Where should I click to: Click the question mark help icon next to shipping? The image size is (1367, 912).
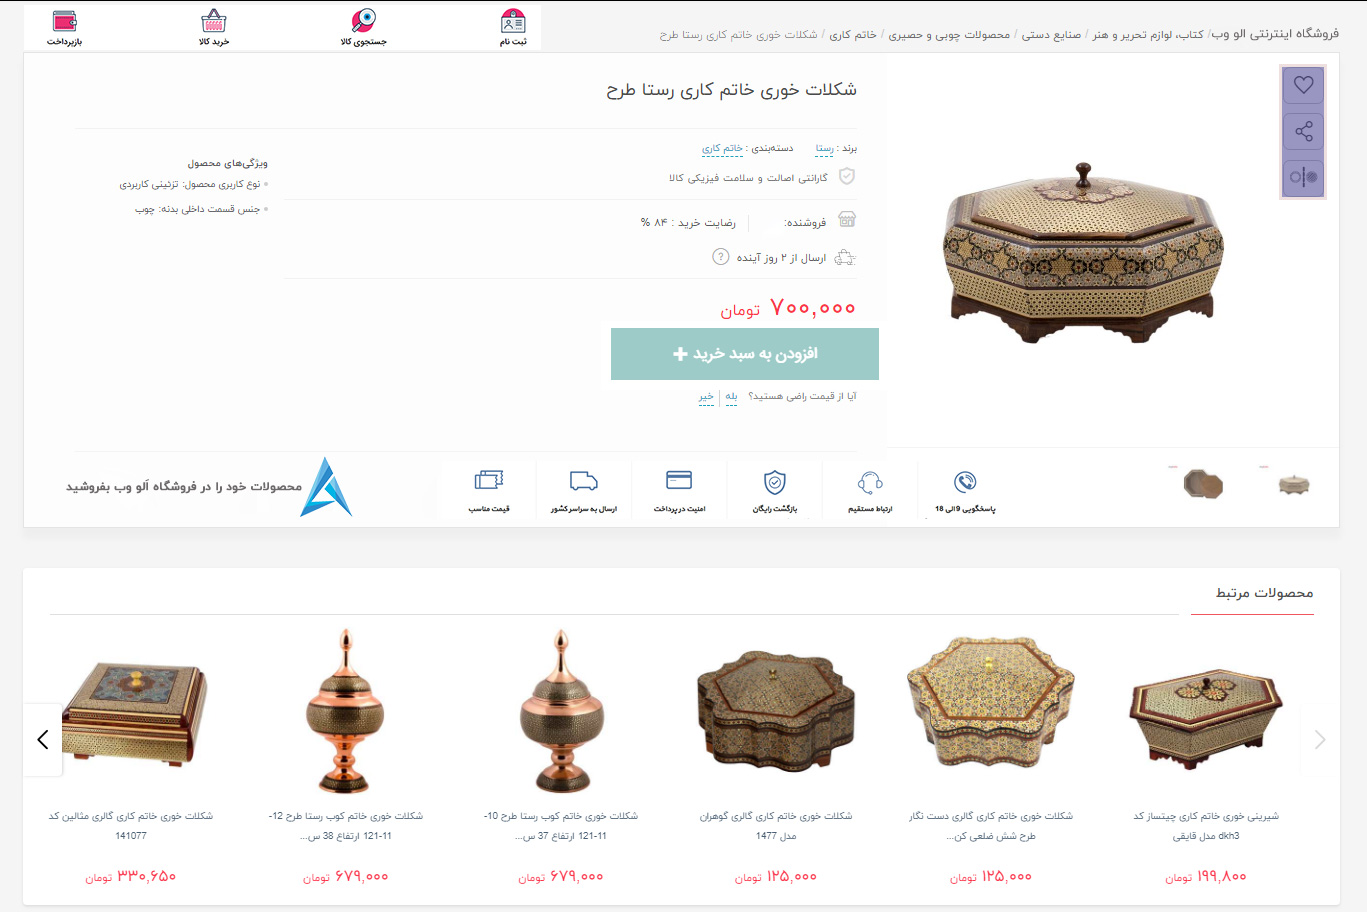point(720,257)
